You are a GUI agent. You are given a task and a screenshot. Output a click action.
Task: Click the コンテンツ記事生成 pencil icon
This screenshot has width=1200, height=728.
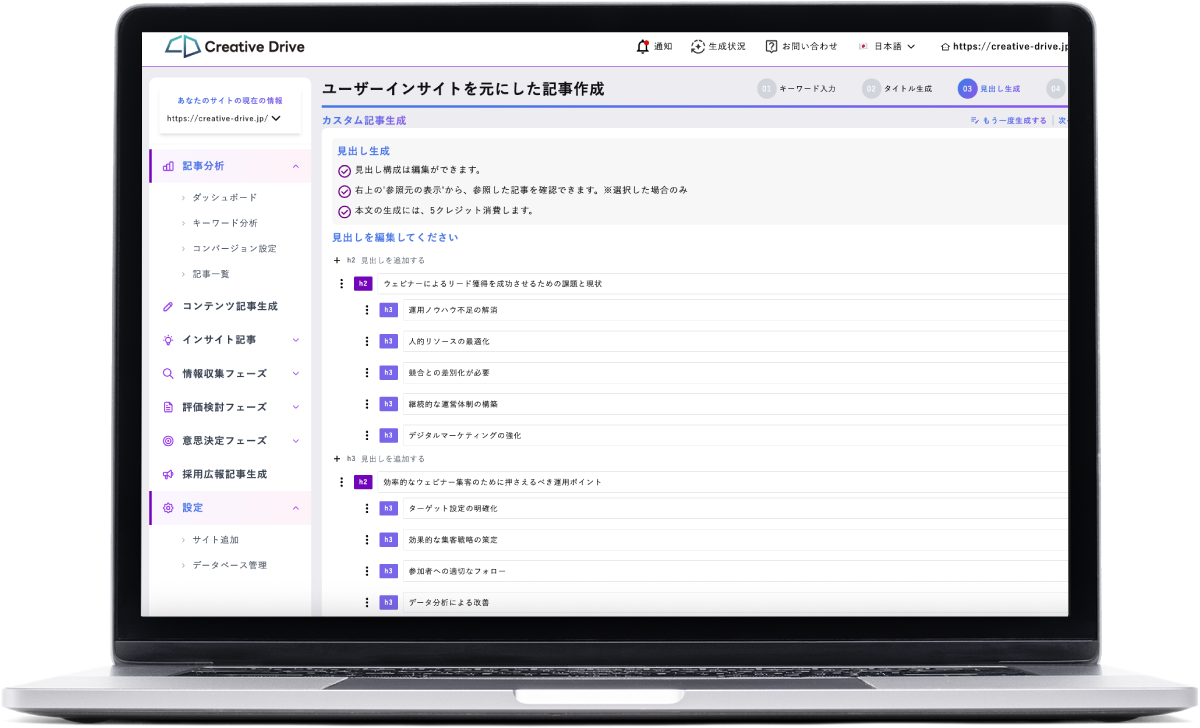[168, 306]
